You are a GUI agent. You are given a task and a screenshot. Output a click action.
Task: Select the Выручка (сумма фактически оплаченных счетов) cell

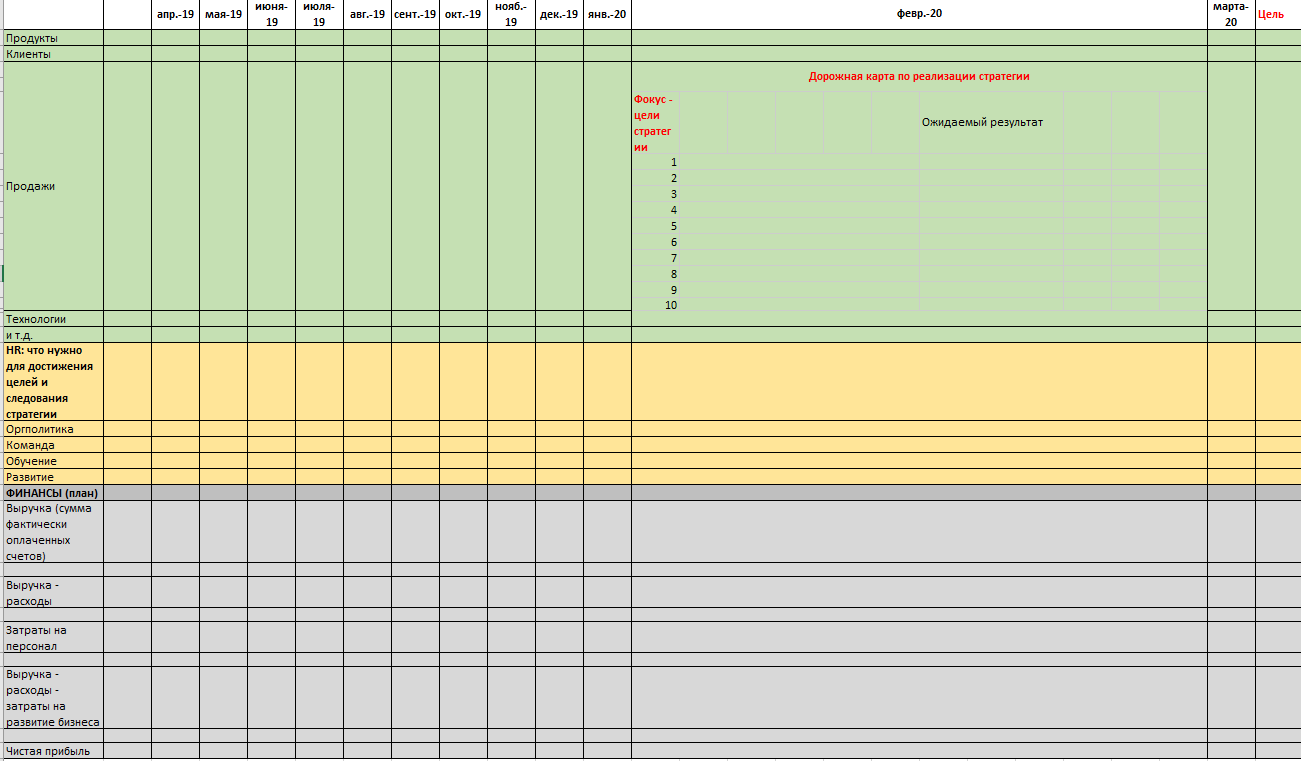click(x=52, y=531)
